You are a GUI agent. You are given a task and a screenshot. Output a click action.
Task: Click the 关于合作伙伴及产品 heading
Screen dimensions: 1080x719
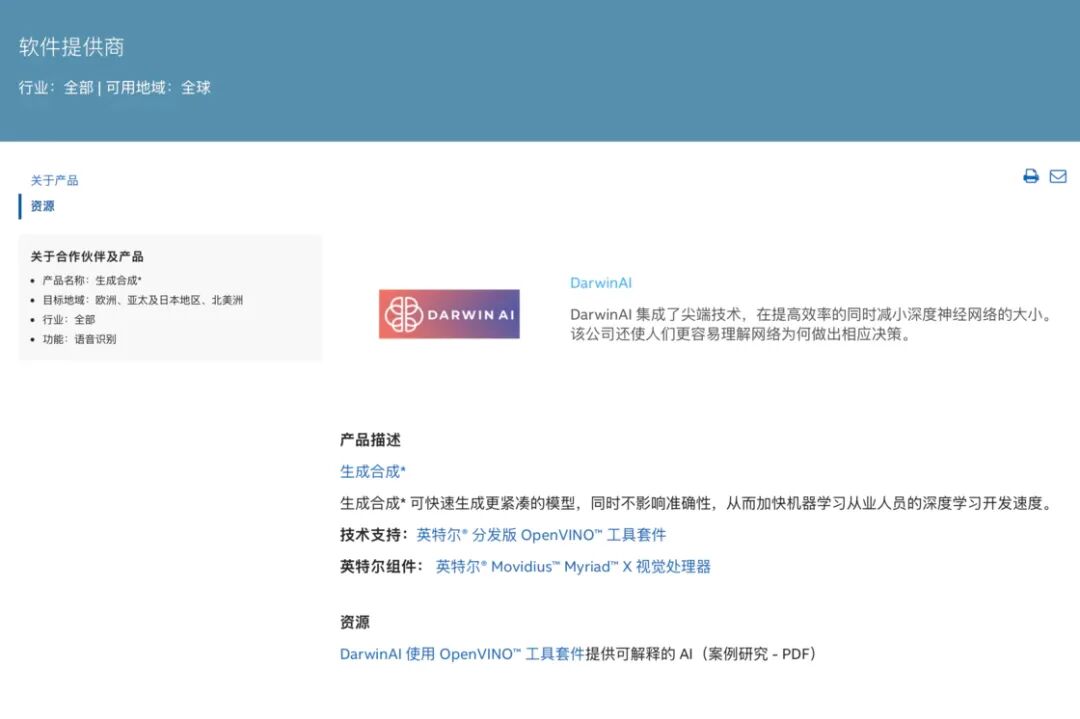[87, 256]
